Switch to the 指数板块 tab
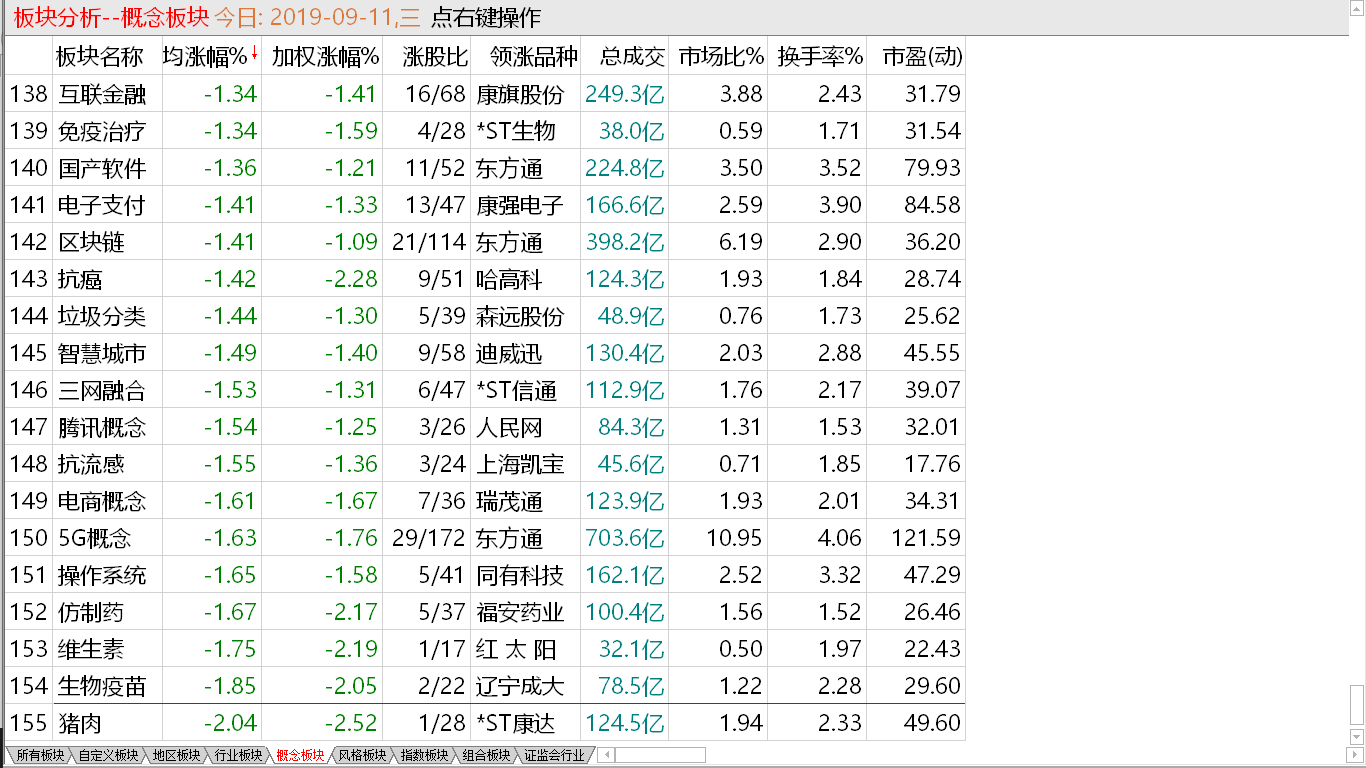The image size is (1366, 768). click(x=424, y=755)
